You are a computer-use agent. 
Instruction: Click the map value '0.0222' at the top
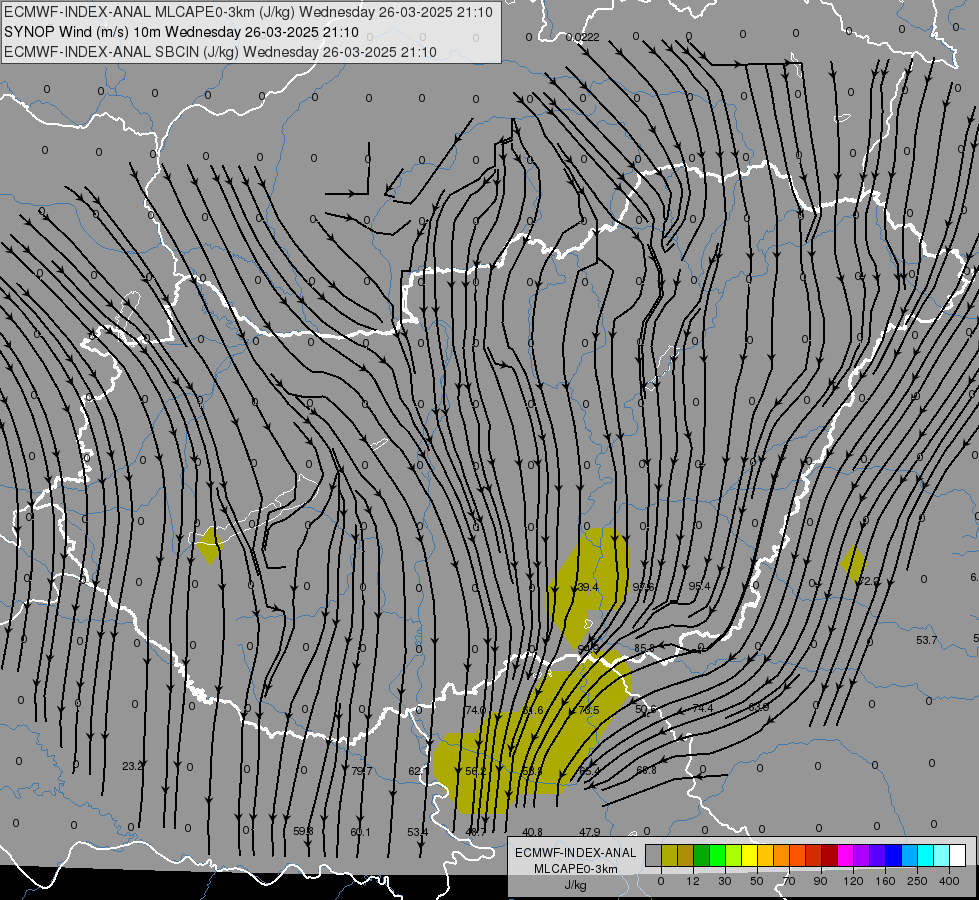583,37
